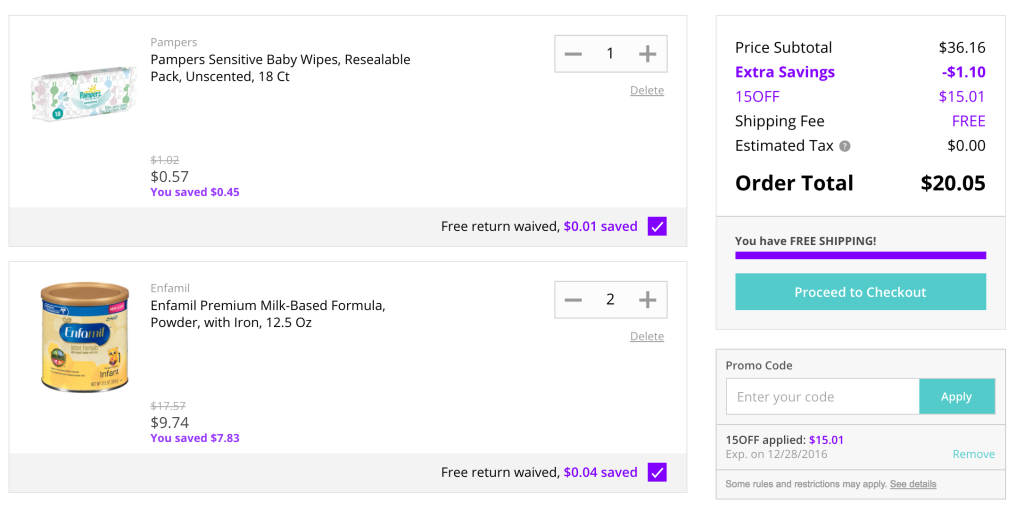Click the Estimated Tax $0.00 value
The image size is (1024, 508).
967,146
